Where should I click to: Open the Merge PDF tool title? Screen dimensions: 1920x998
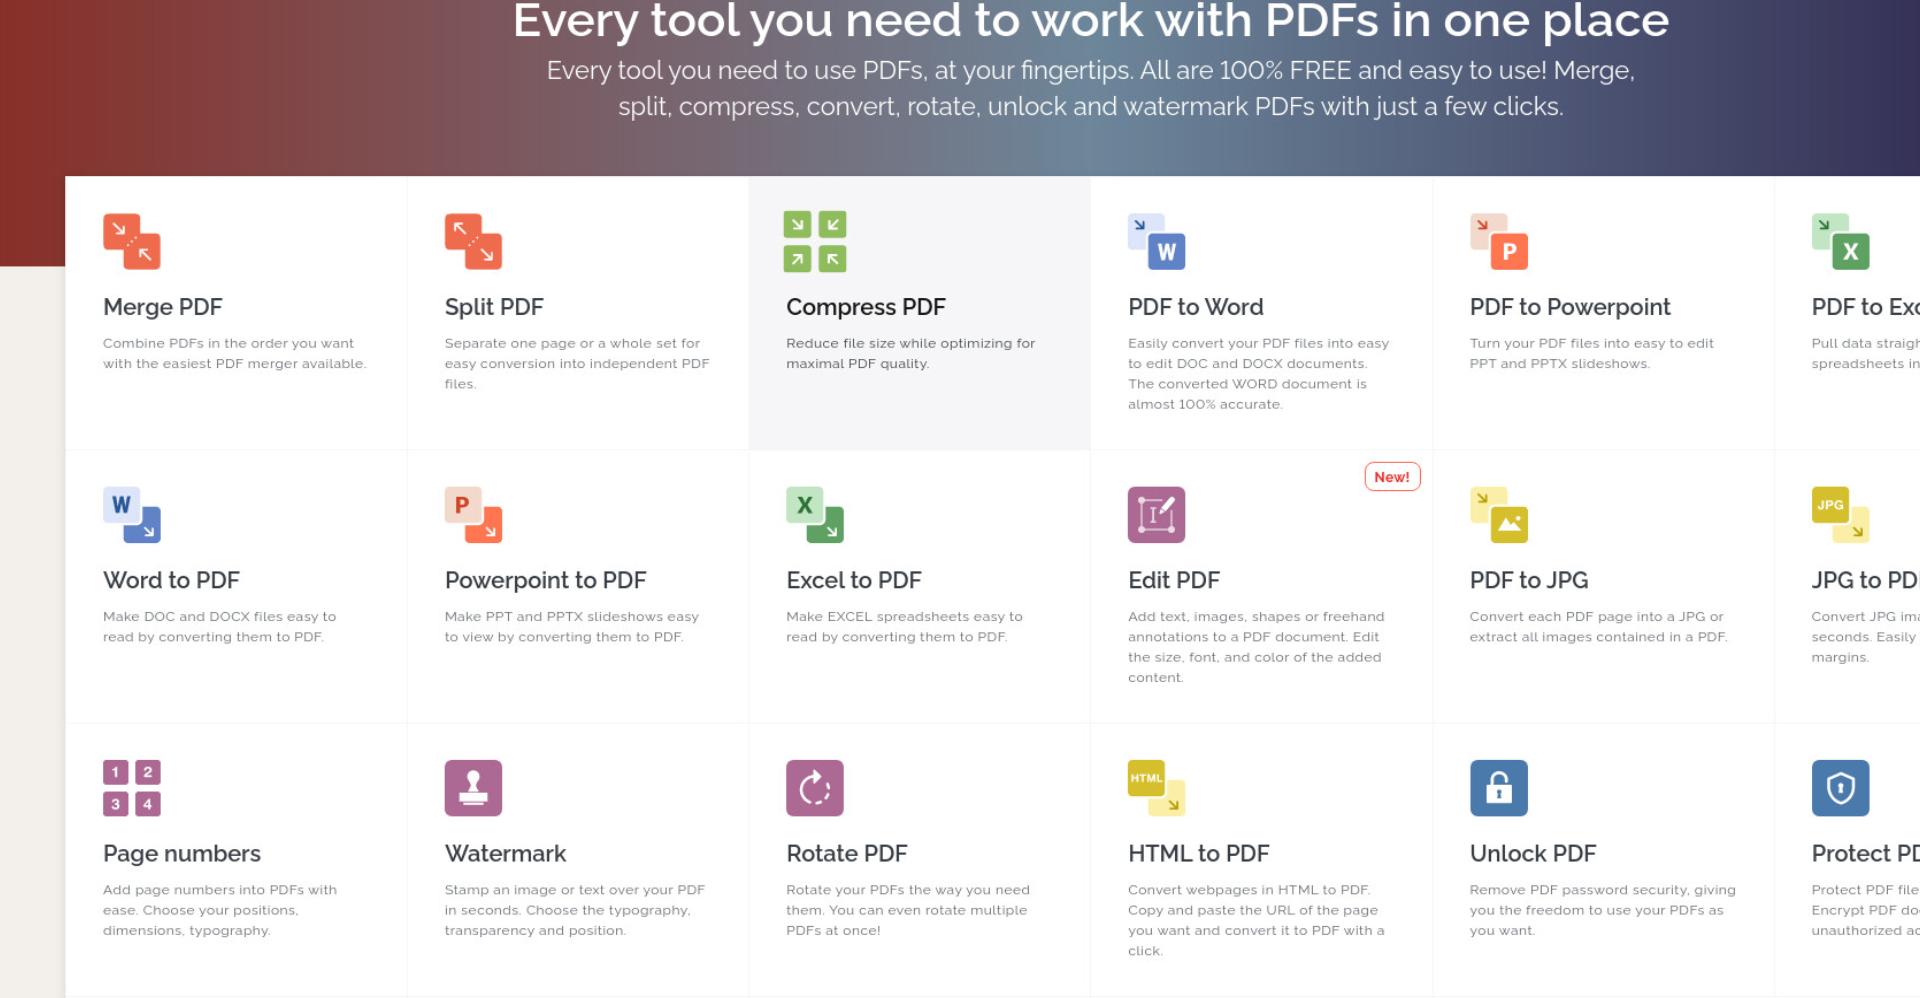pyautogui.click(x=163, y=307)
